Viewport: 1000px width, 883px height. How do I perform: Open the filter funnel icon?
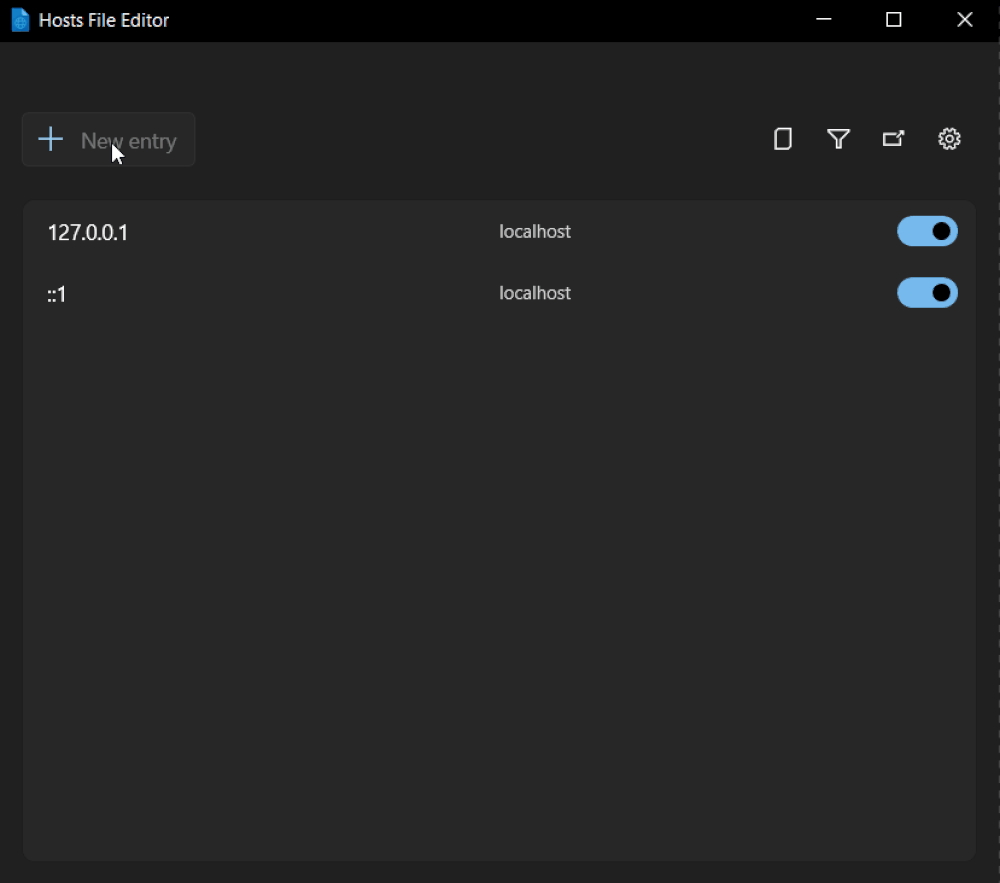pyautogui.click(x=838, y=139)
